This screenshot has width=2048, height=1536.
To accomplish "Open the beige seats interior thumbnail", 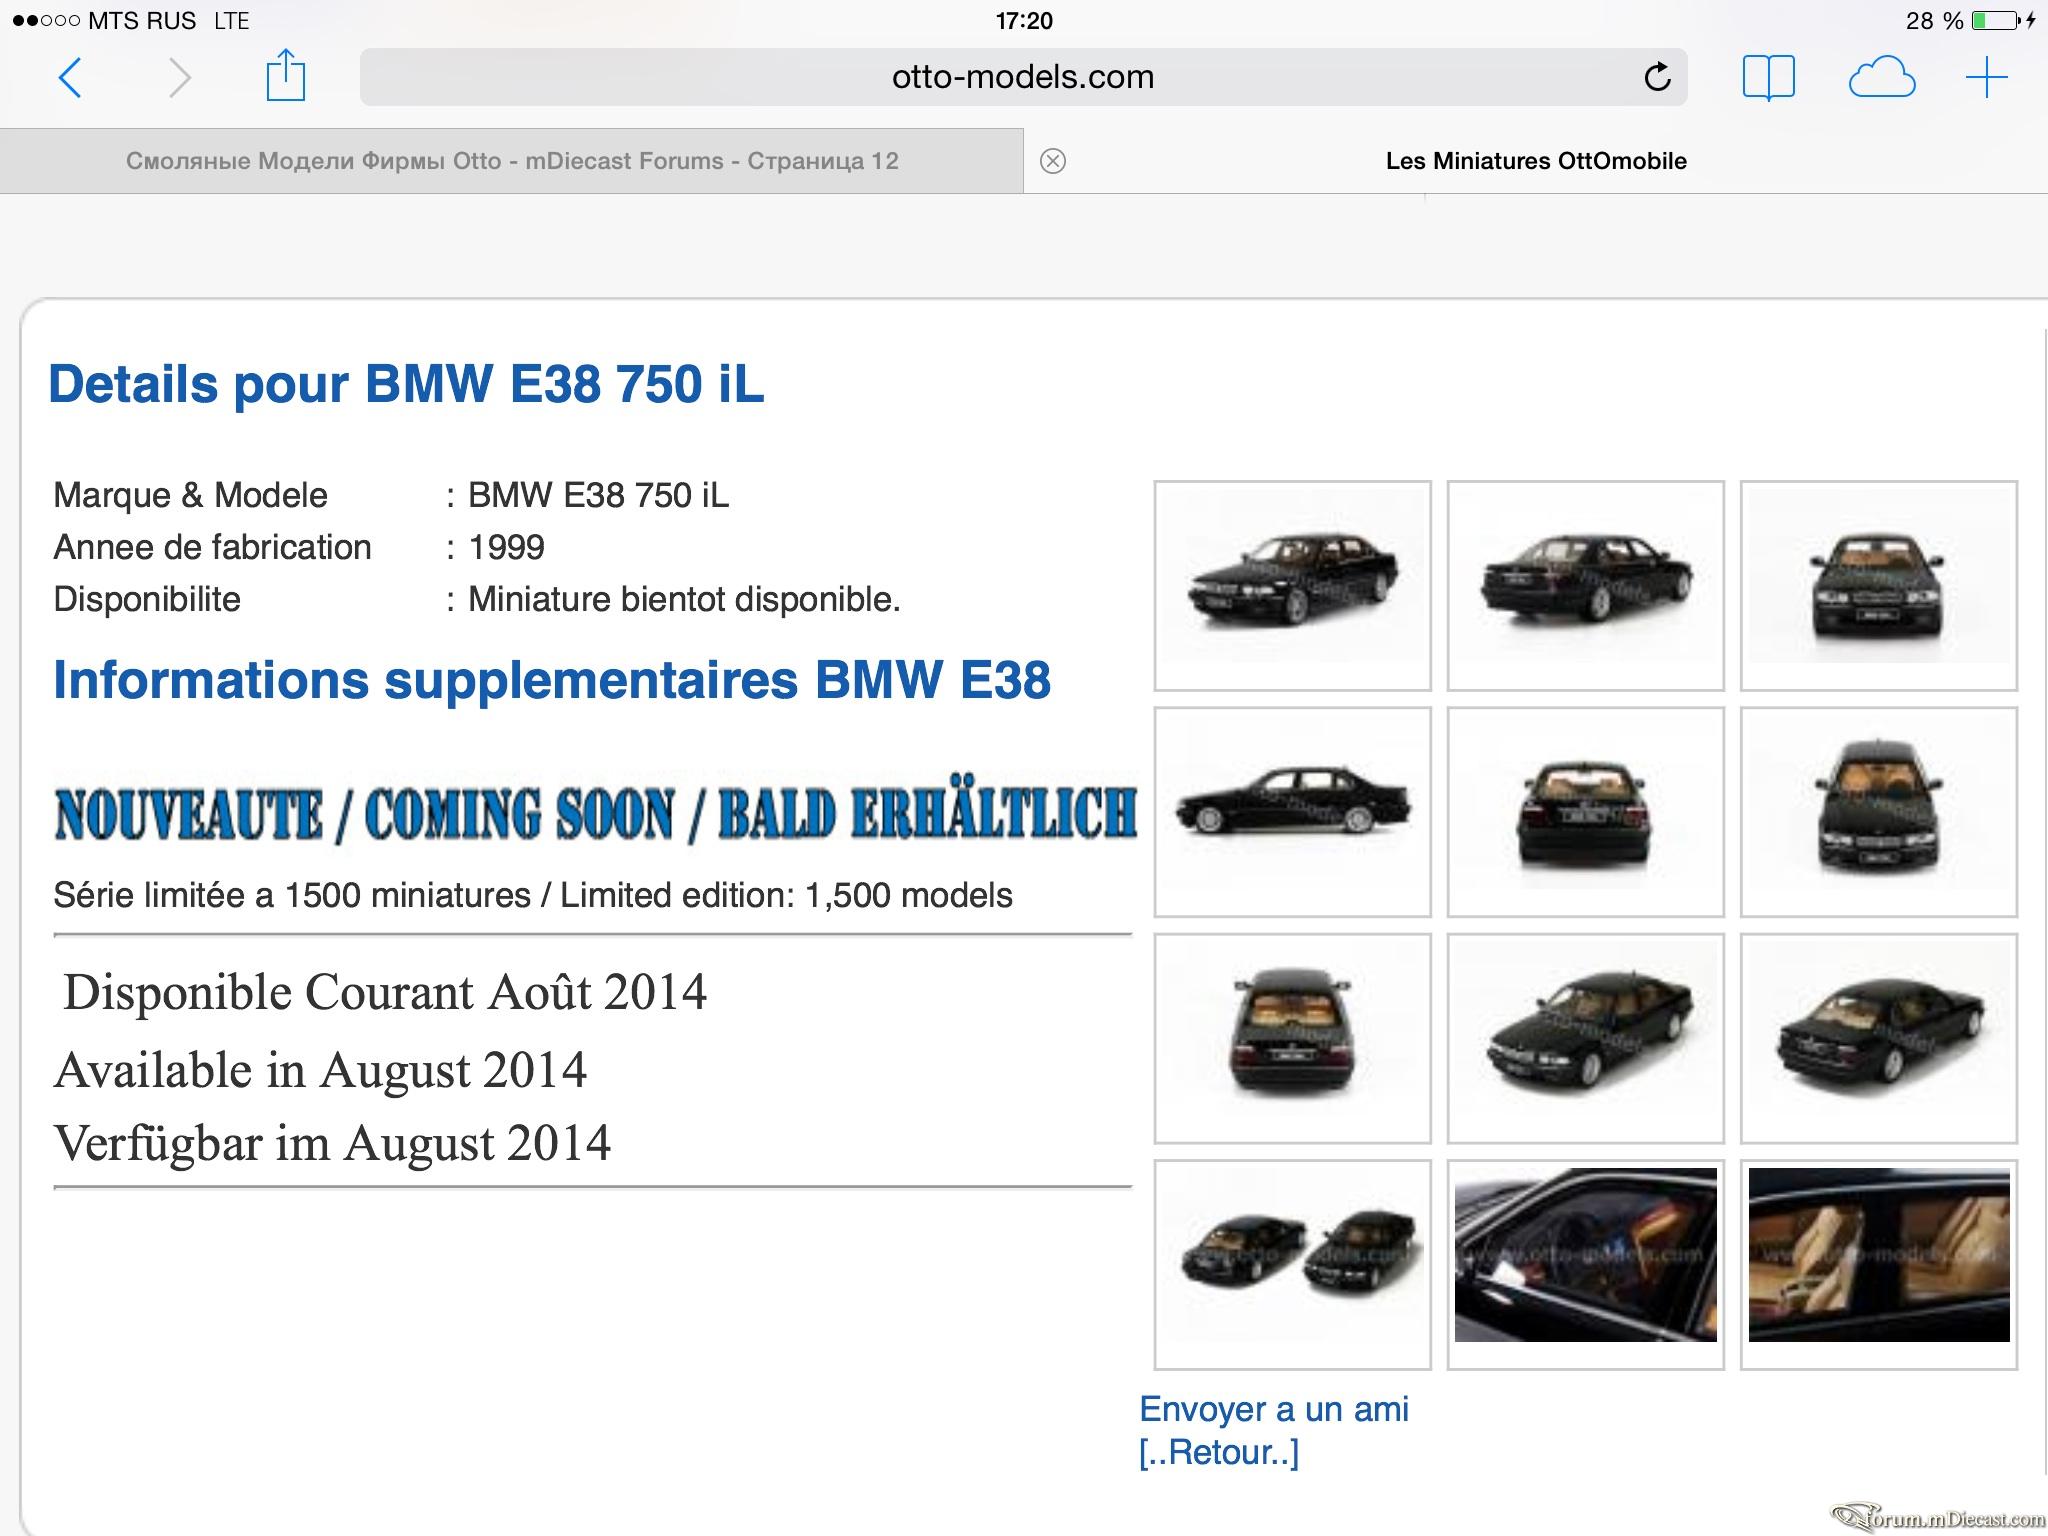I will [x=1878, y=1265].
